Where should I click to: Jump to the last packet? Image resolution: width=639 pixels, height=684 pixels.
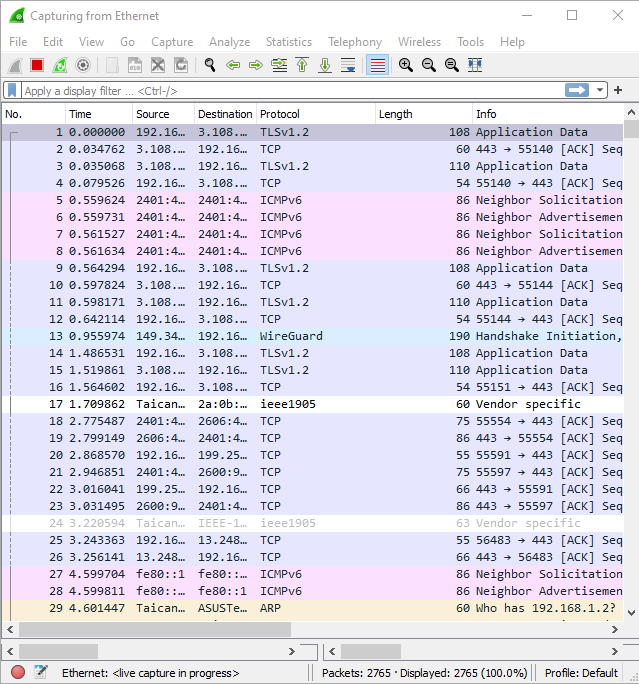coord(325,65)
